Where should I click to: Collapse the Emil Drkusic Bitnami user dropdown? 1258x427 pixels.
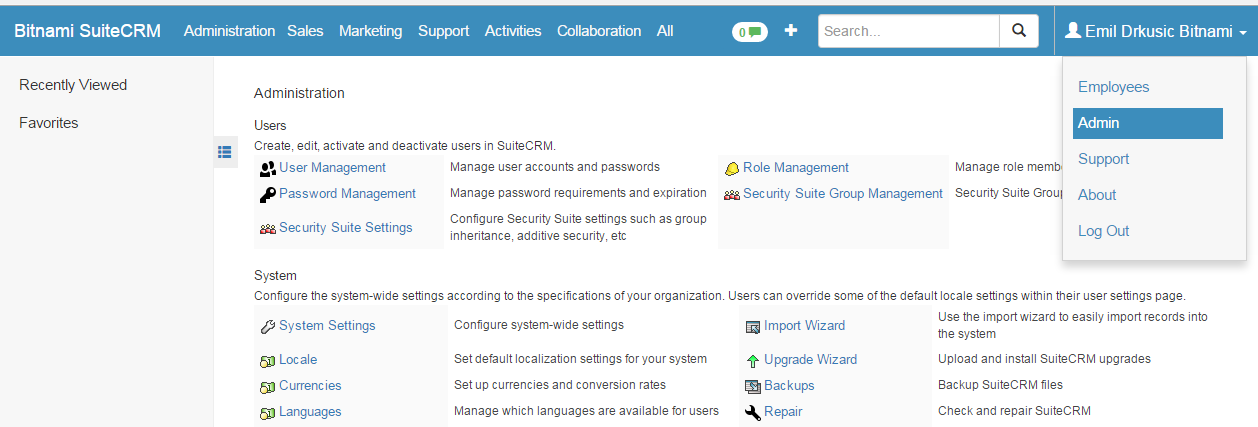1156,31
